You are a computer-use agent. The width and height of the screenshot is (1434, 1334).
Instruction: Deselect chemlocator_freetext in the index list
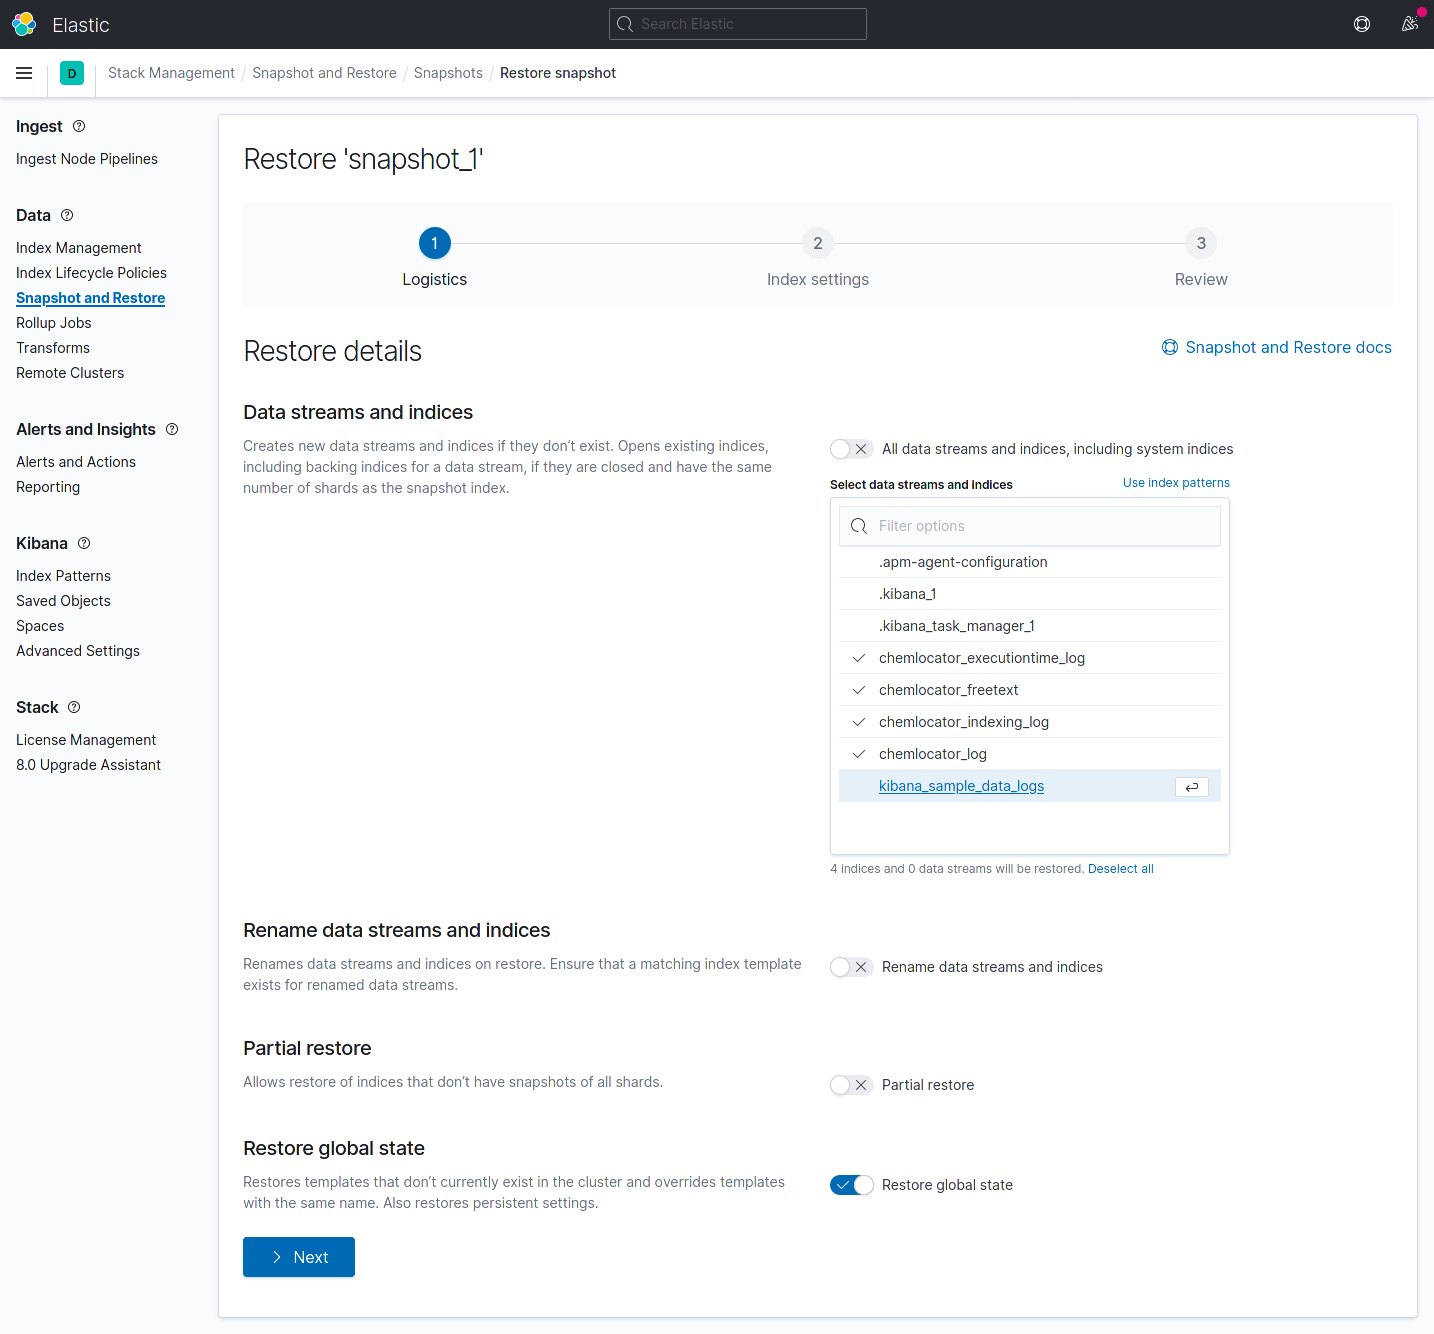[x=948, y=690]
